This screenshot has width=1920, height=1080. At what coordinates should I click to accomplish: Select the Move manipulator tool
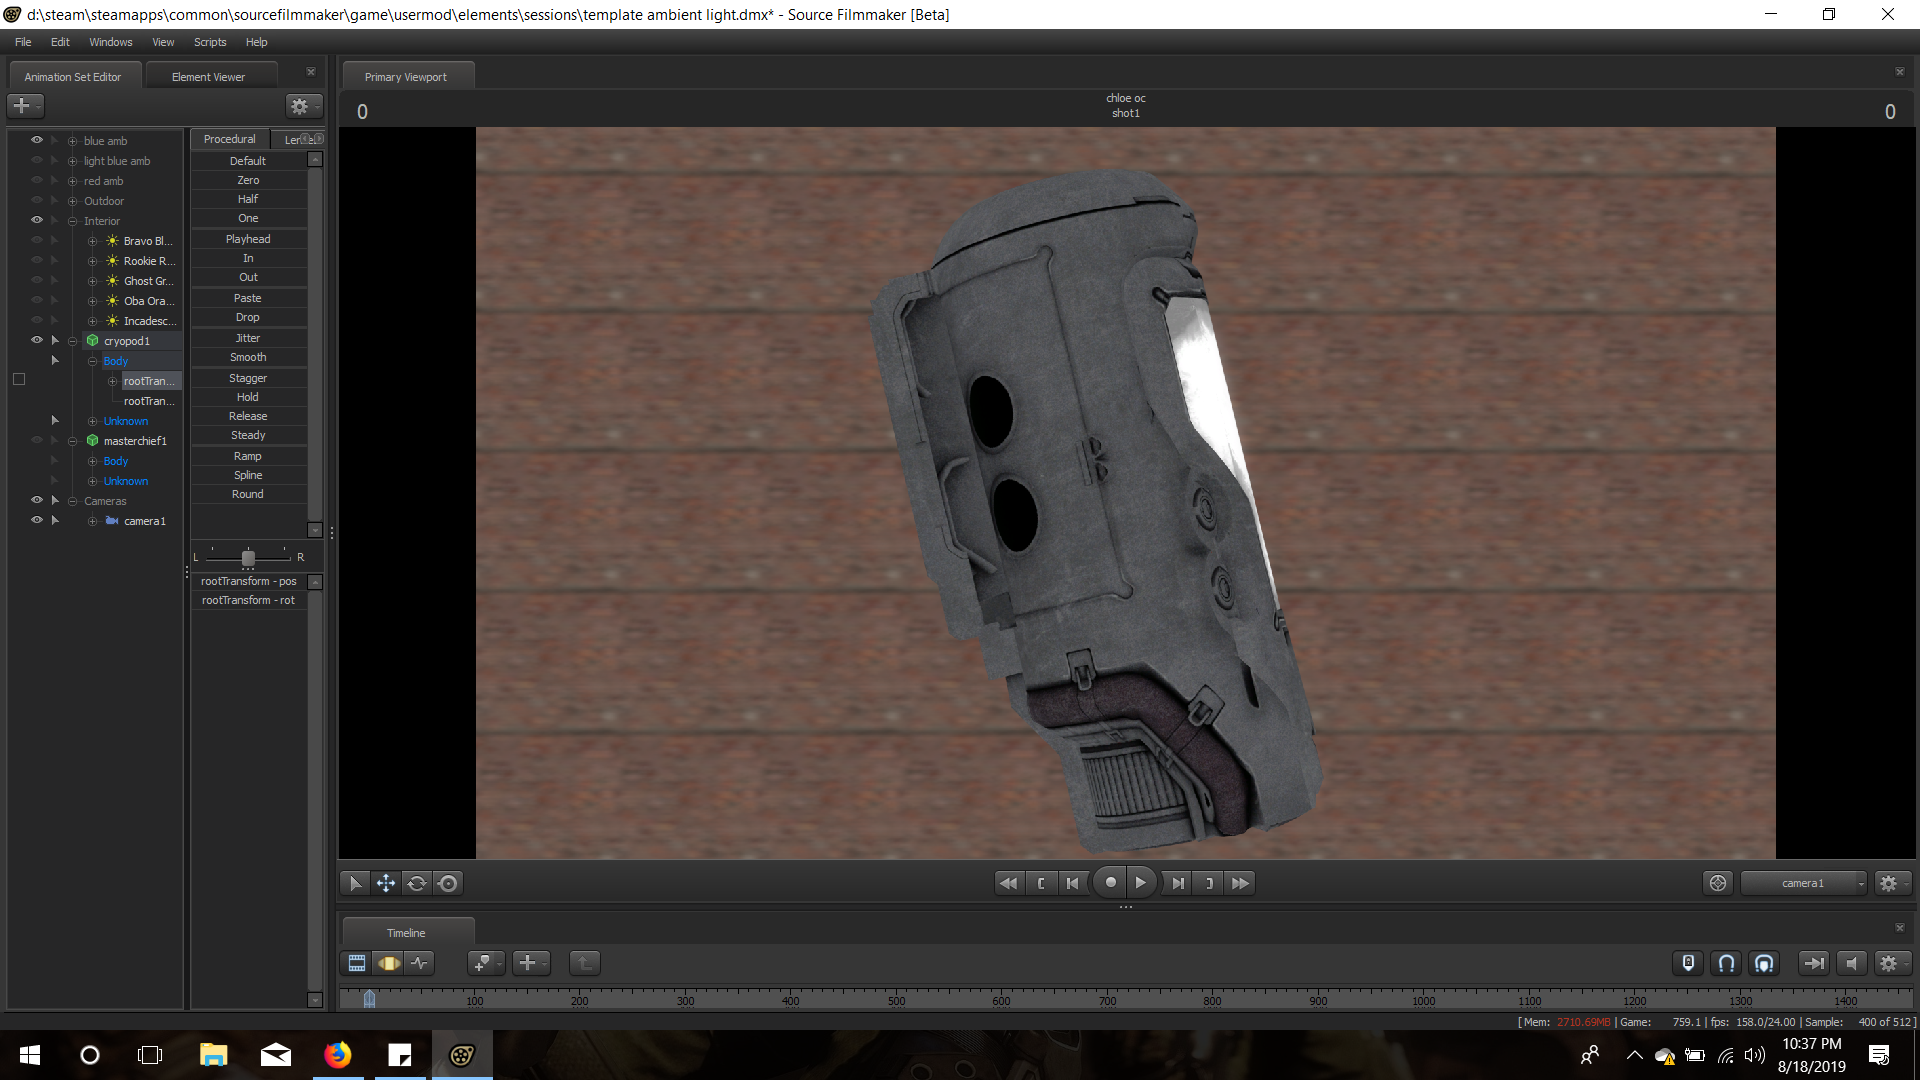(x=385, y=883)
